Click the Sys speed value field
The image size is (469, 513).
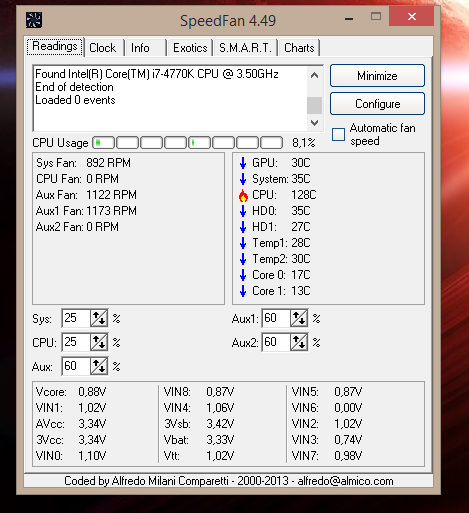click(x=76, y=318)
